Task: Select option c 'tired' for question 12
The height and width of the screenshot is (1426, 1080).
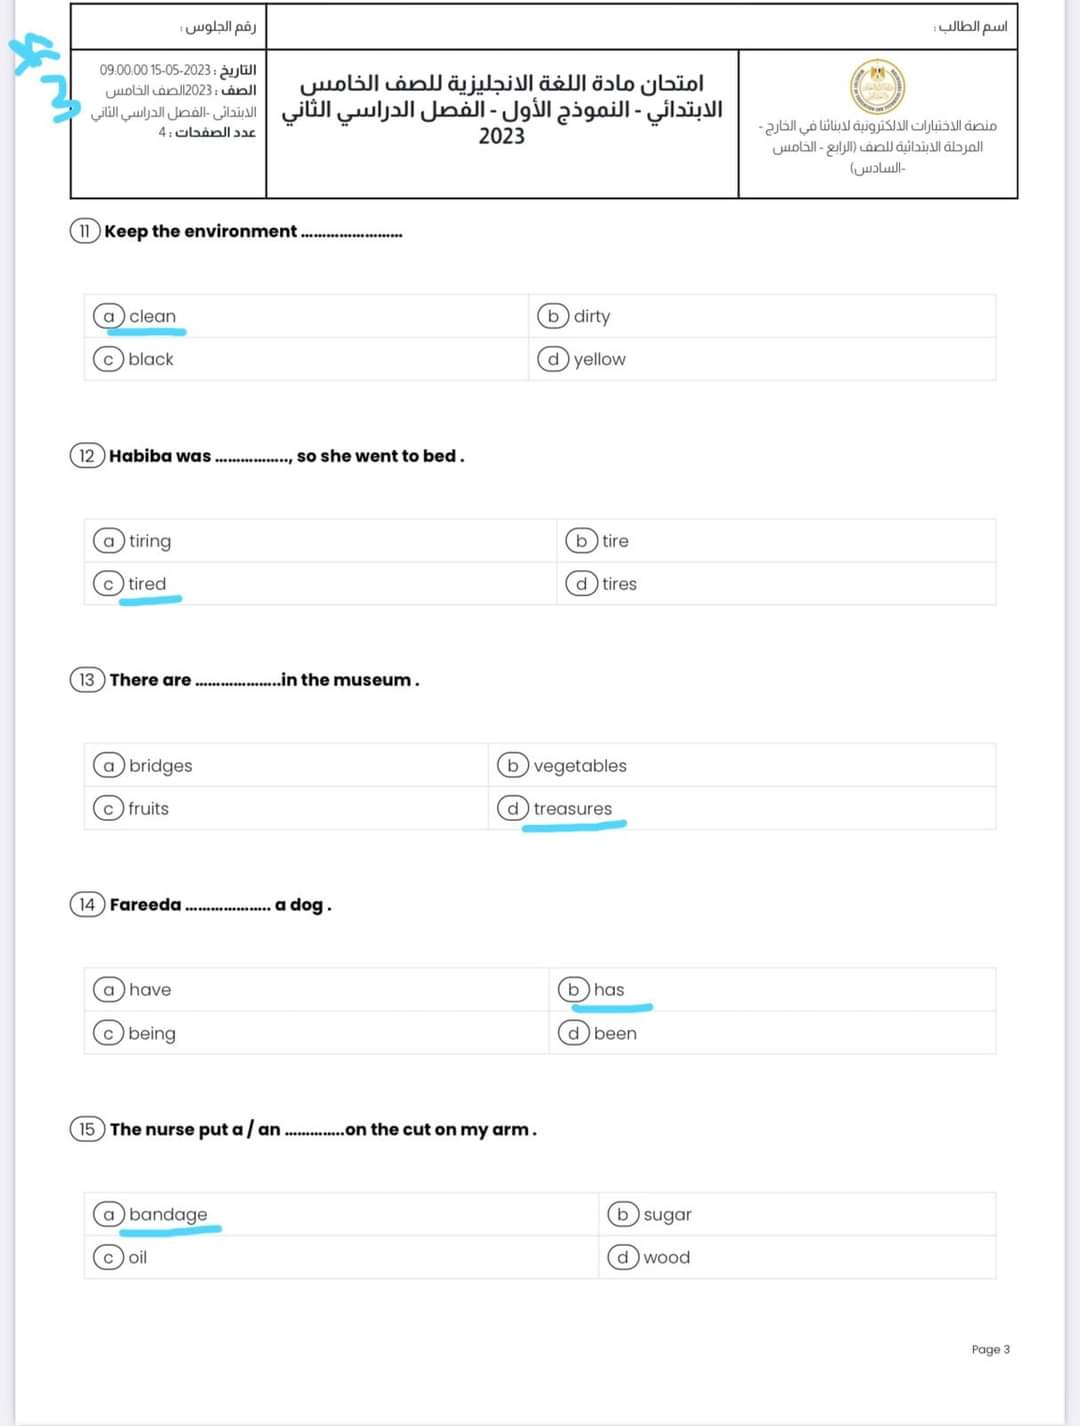Action: [108, 584]
